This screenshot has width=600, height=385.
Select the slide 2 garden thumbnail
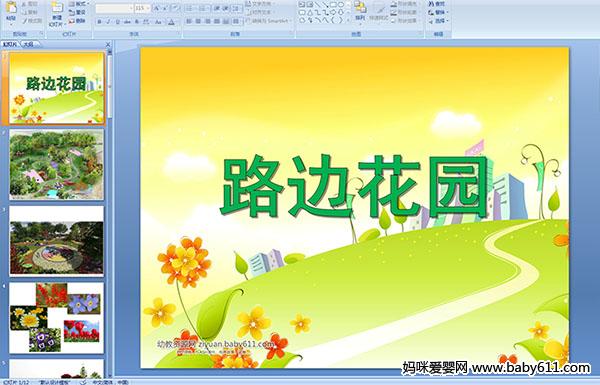pos(57,164)
